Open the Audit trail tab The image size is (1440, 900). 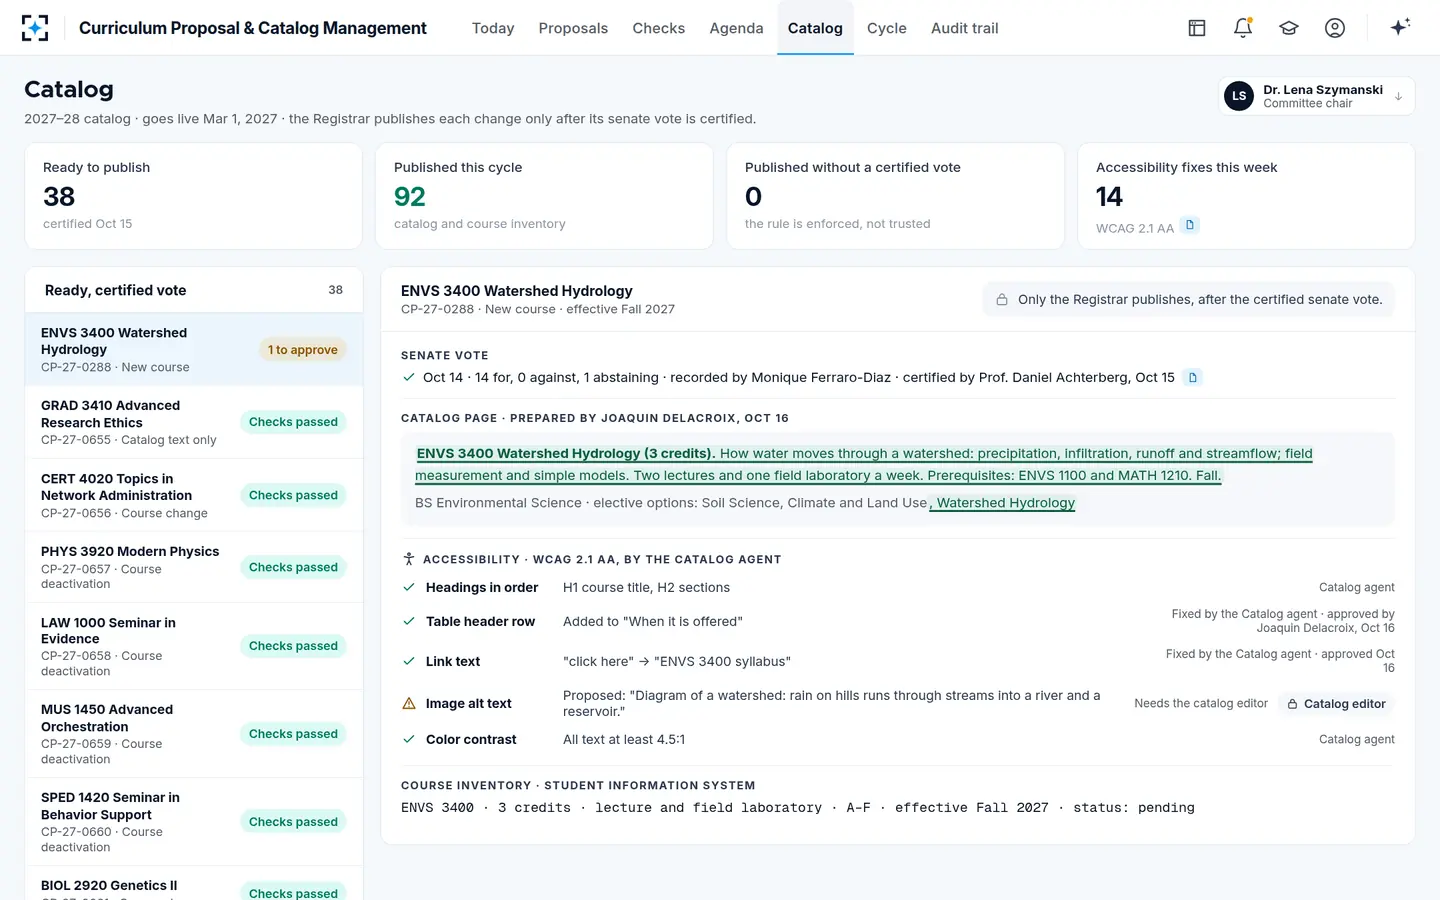tap(964, 28)
